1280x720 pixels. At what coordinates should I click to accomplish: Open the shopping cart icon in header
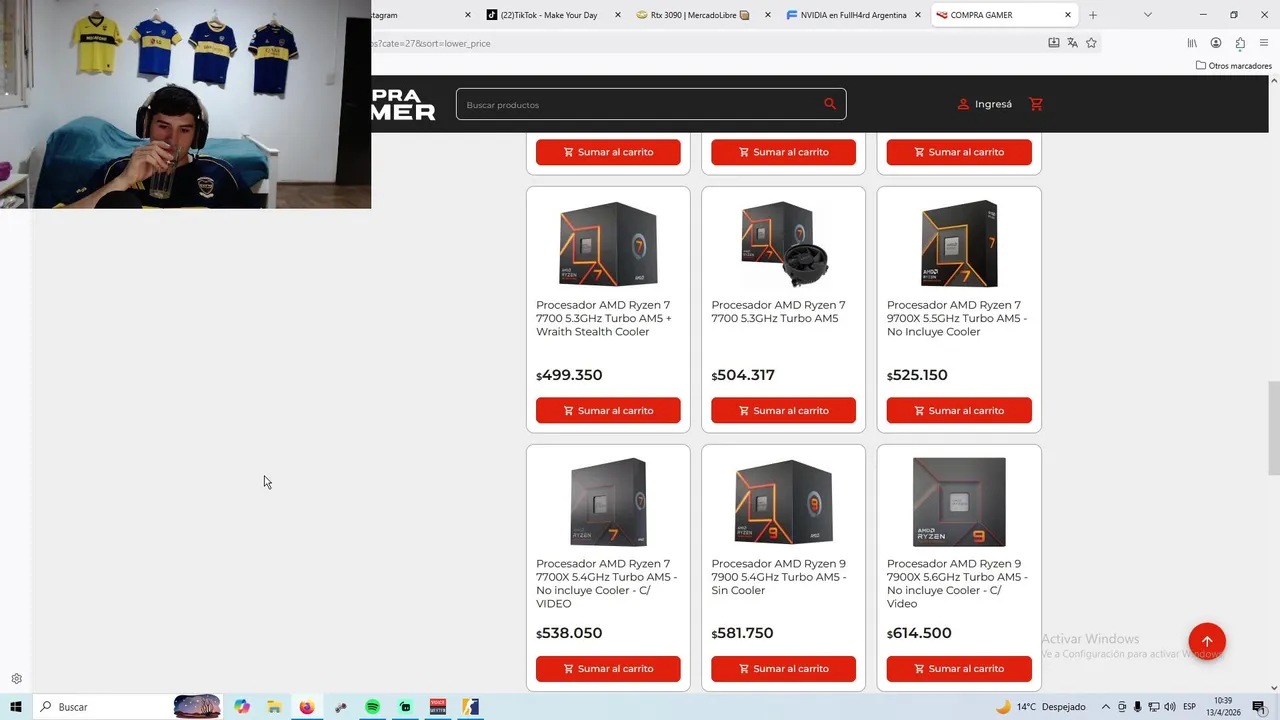click(x=1036, y=104)
